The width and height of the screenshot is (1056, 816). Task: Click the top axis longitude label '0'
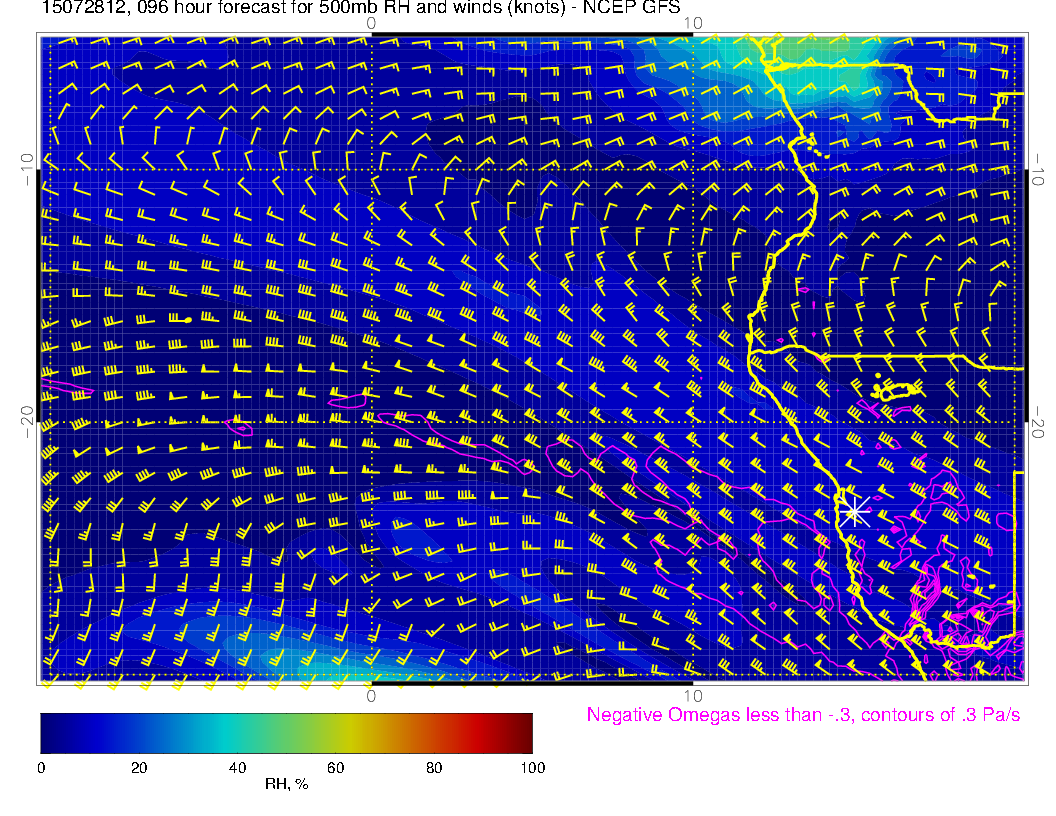(x=371, y=24)
